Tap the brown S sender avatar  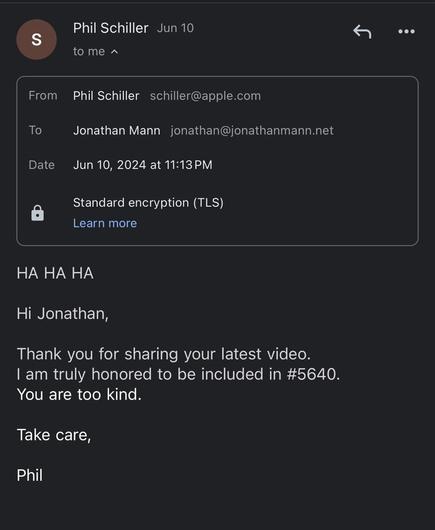point(37,40)
